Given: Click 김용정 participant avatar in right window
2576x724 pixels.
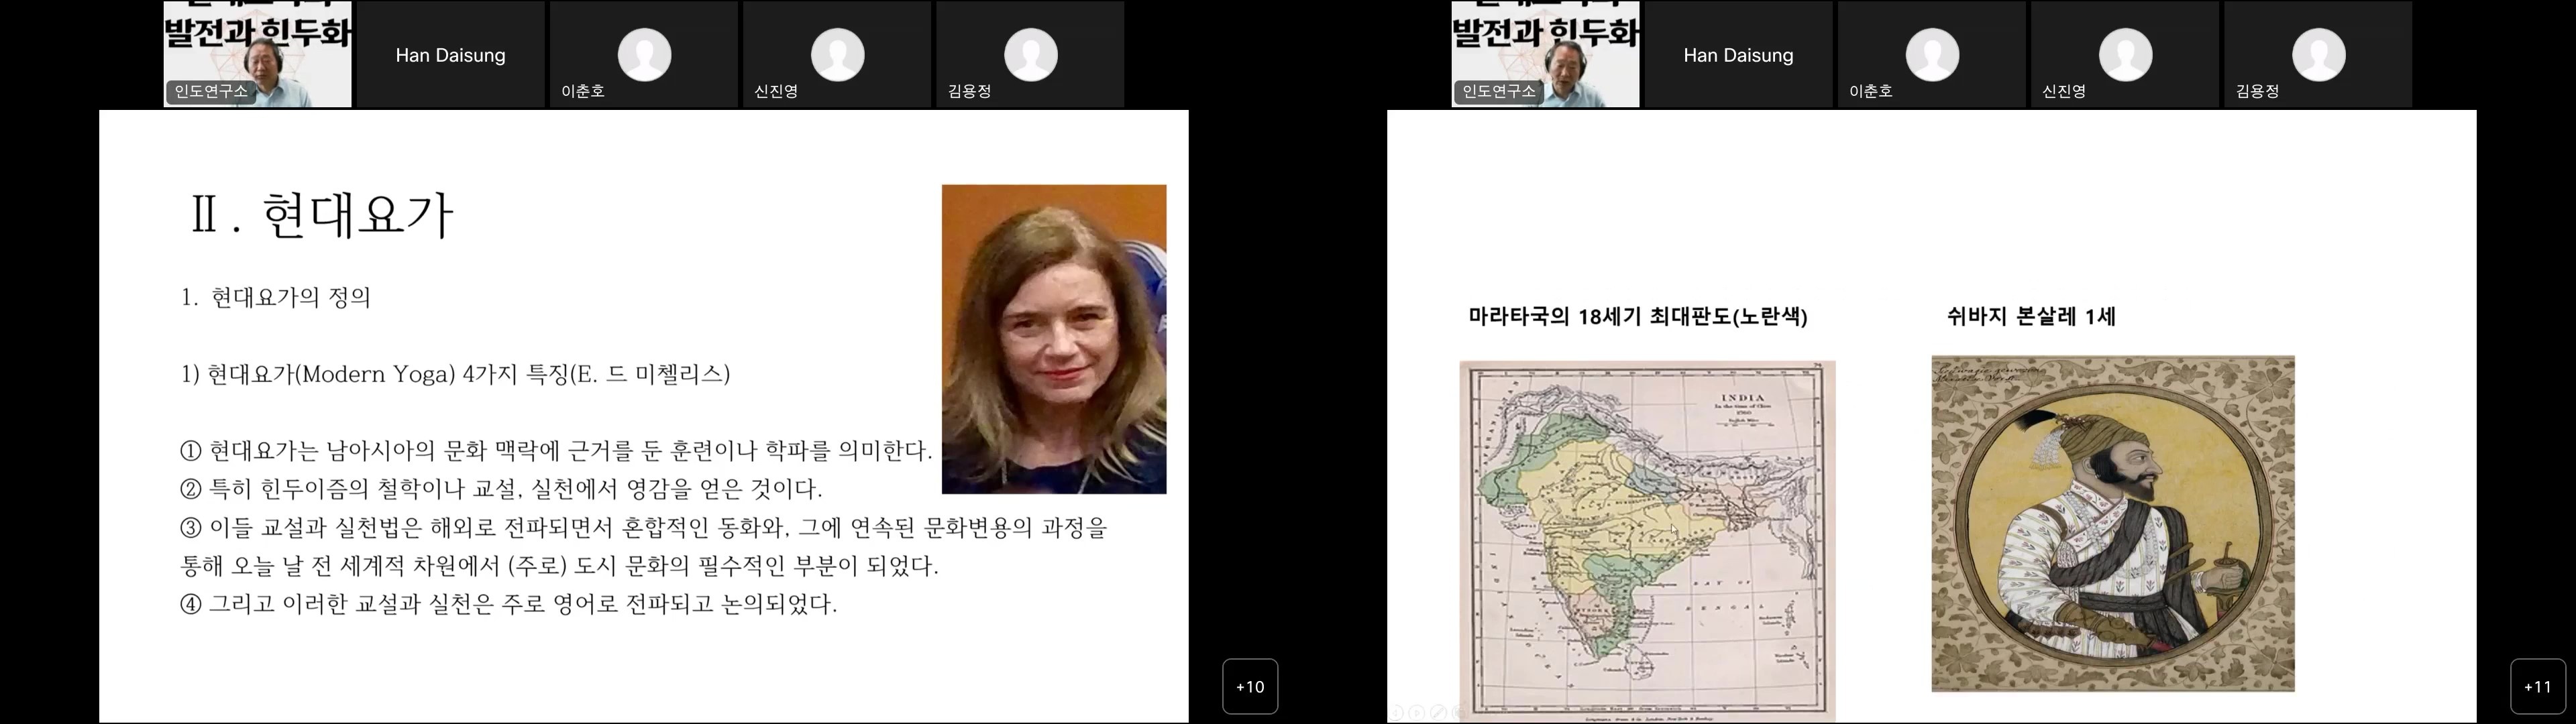Looking at the screenshot, I should [2318, 54].
